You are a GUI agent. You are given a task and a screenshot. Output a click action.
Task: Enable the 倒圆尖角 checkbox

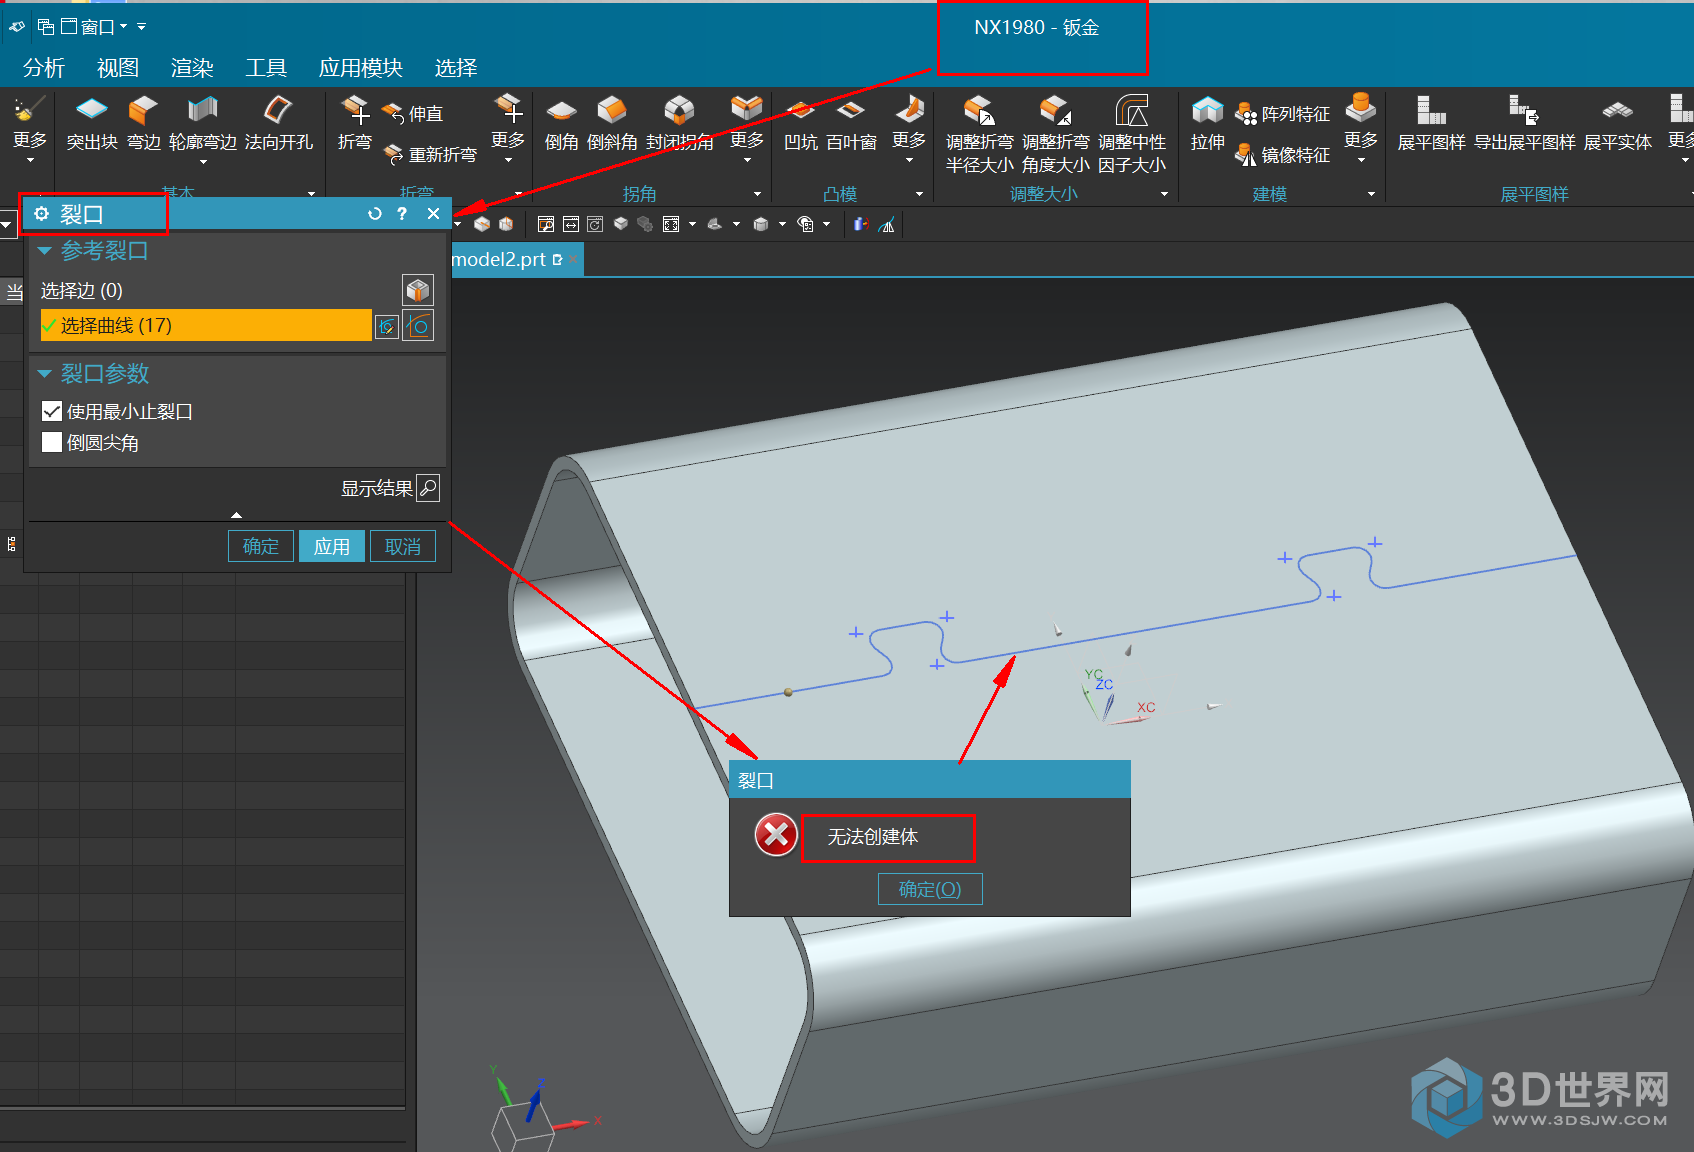coord(52,442)
